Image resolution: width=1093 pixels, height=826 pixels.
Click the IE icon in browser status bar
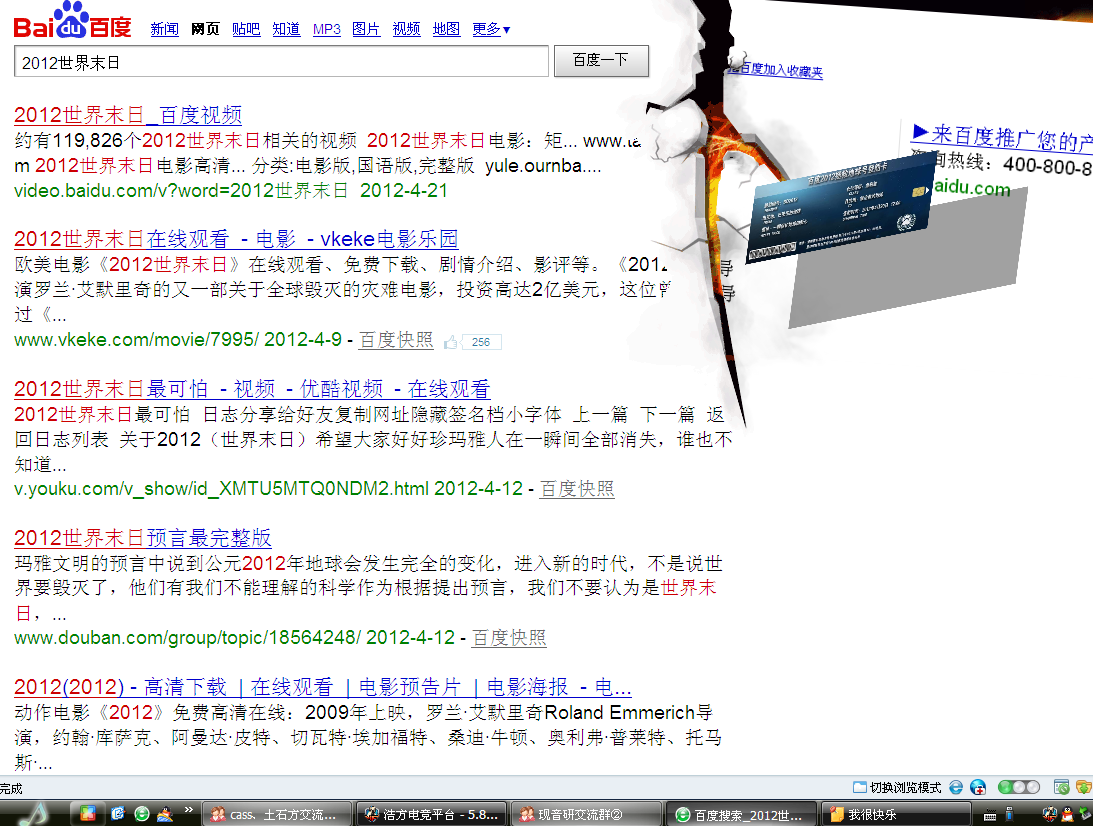(x=956, y=788)
